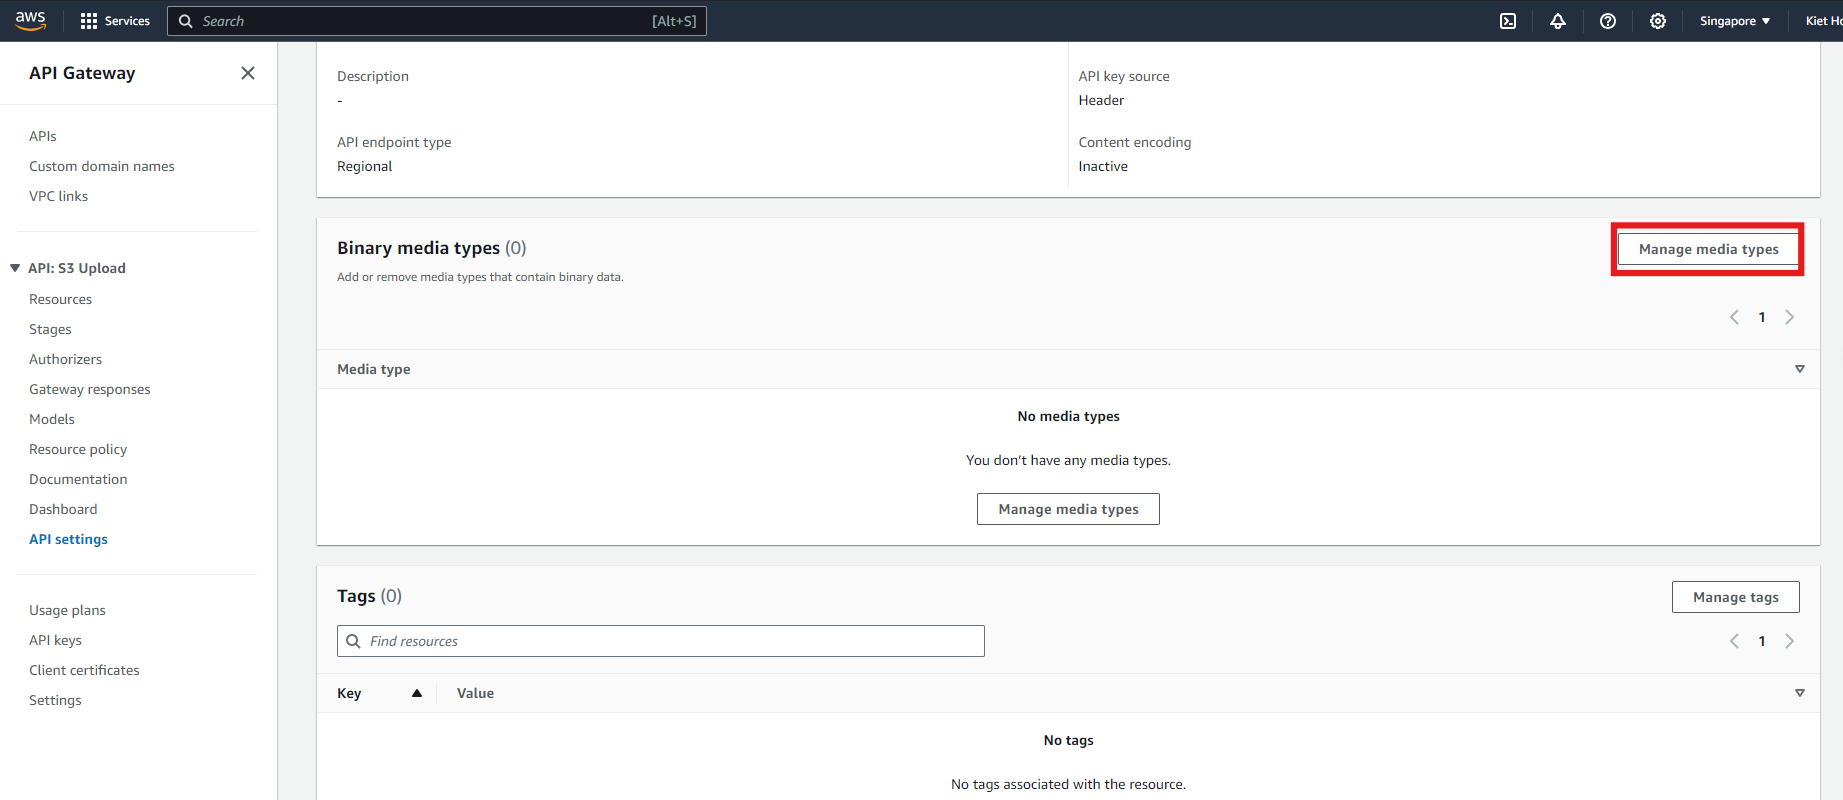Viewport: 1843px width, 800px height.
Task: Open Media type column options triangle
Action: (1800, 369)
